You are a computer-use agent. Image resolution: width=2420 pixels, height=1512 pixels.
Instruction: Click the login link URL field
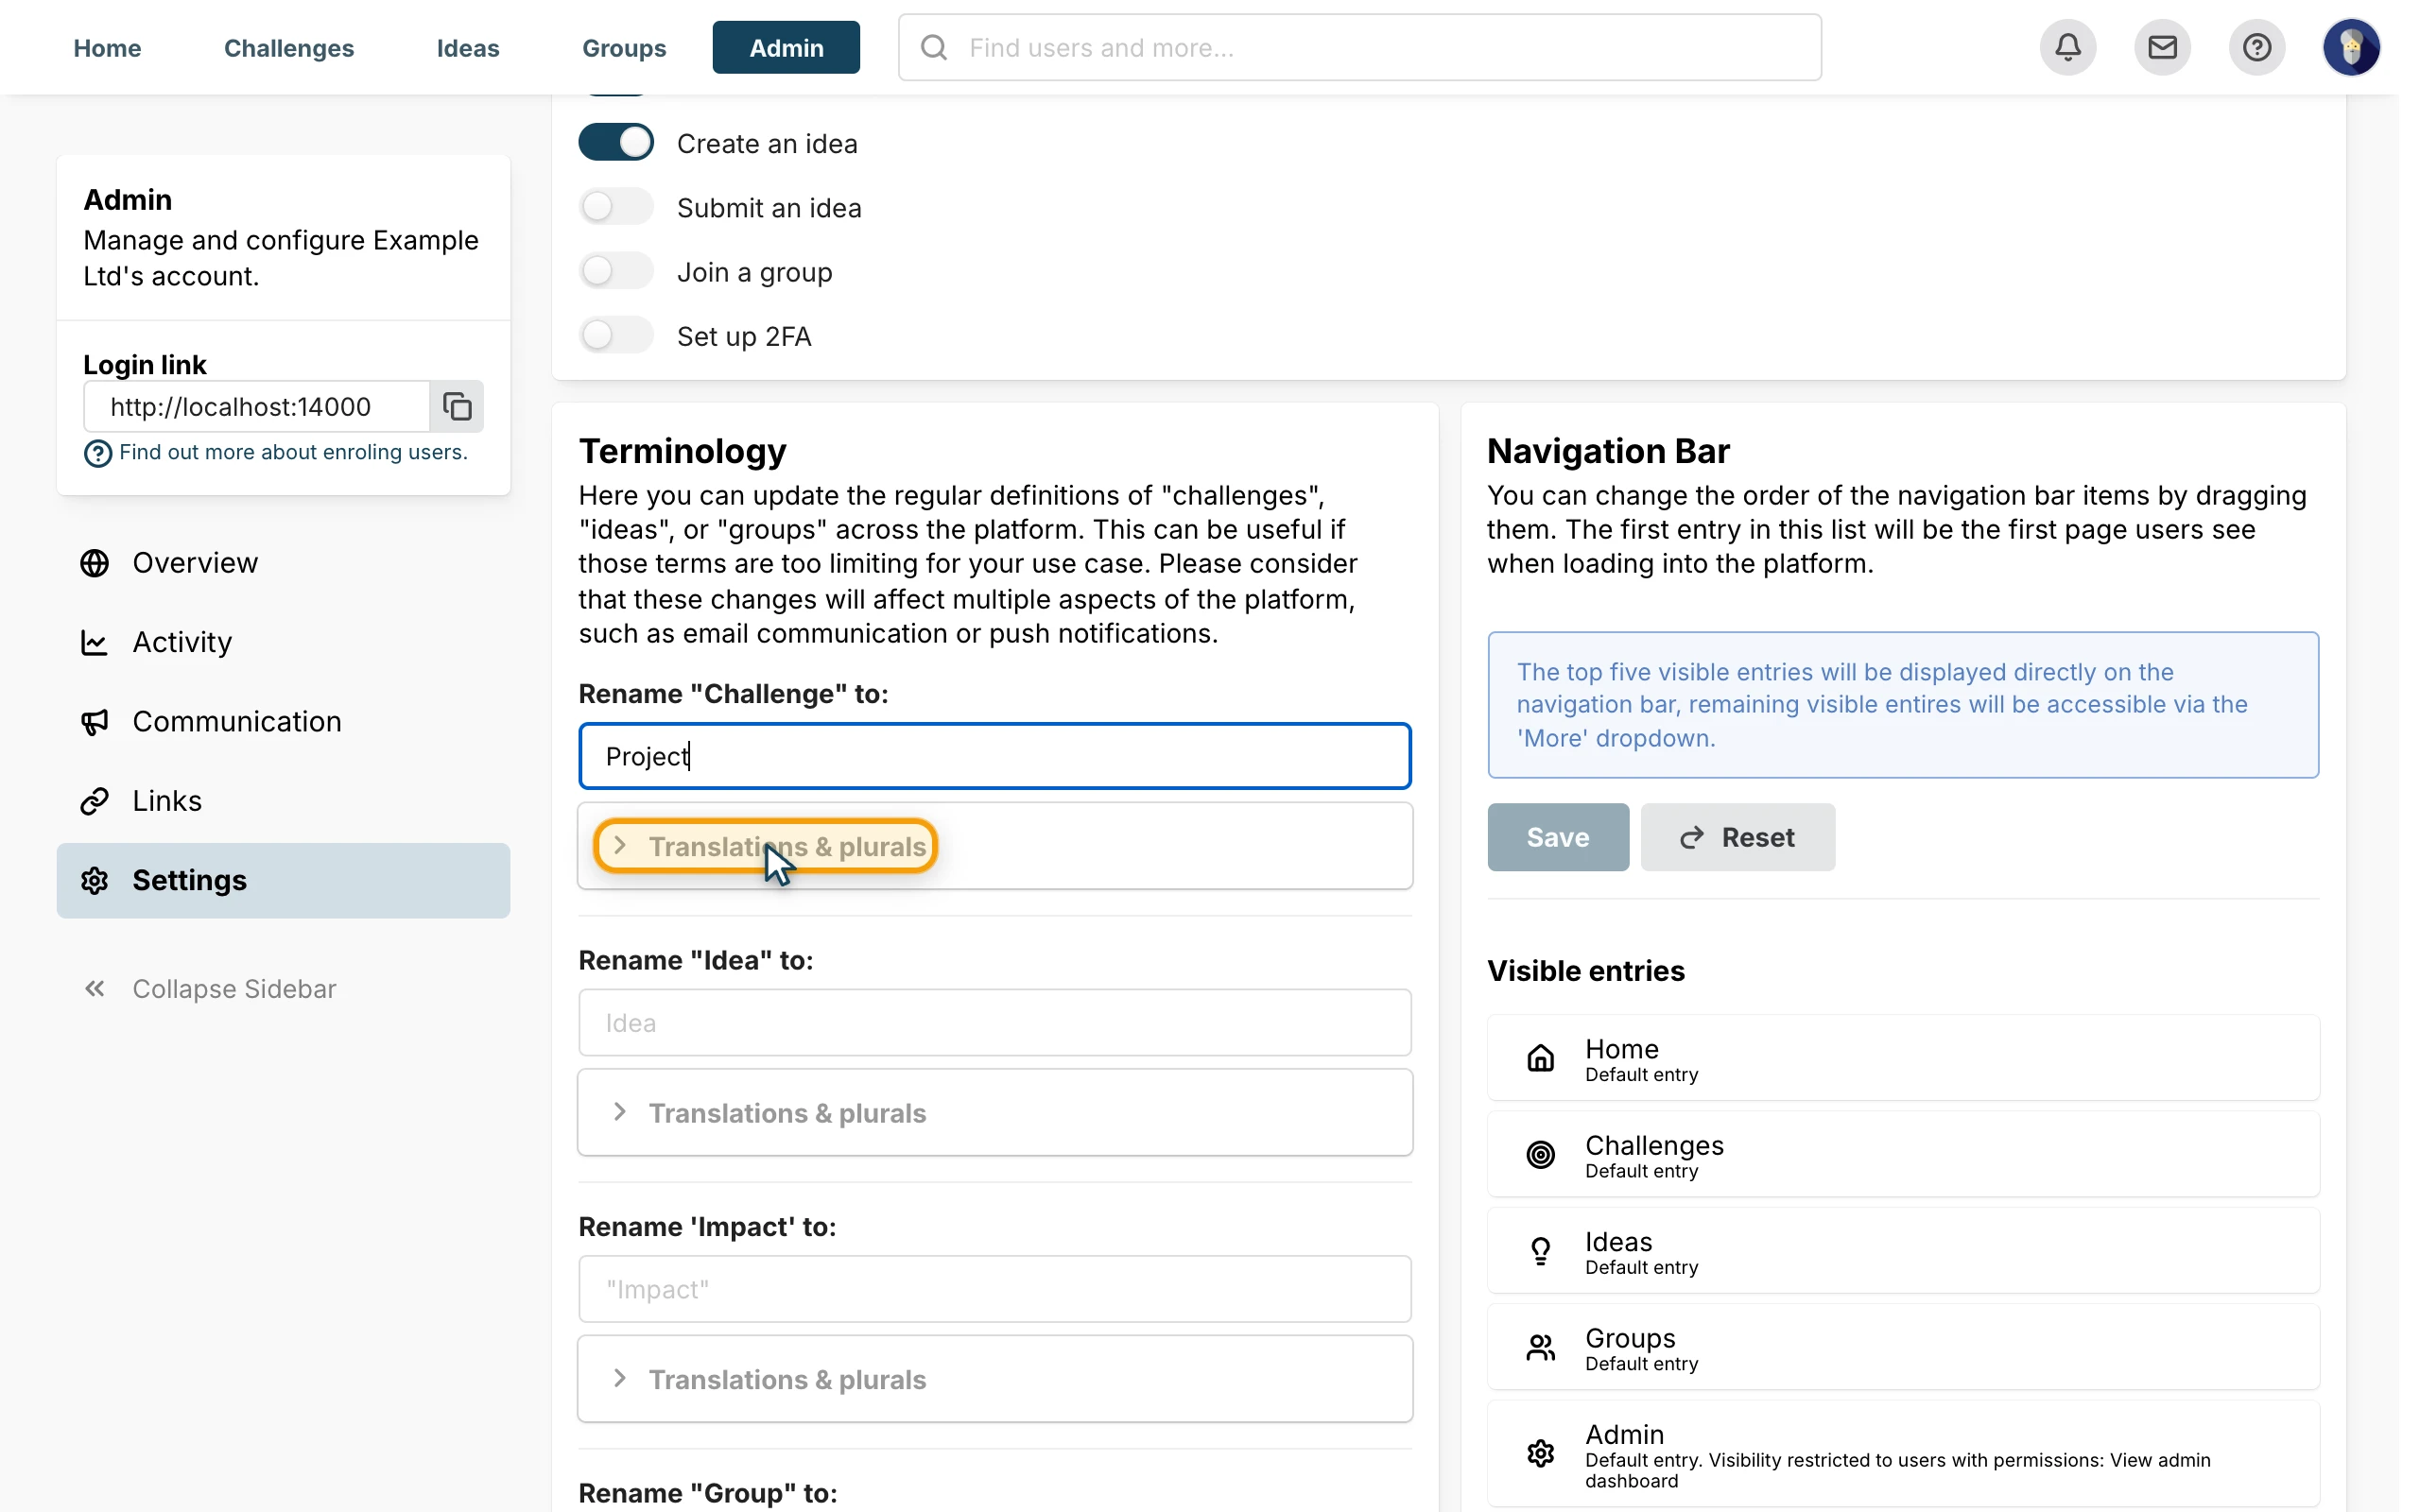point(257,406)
